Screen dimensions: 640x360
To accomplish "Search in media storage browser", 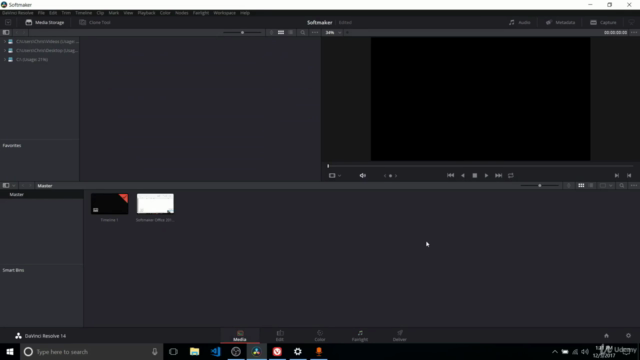I will (303, 32).
